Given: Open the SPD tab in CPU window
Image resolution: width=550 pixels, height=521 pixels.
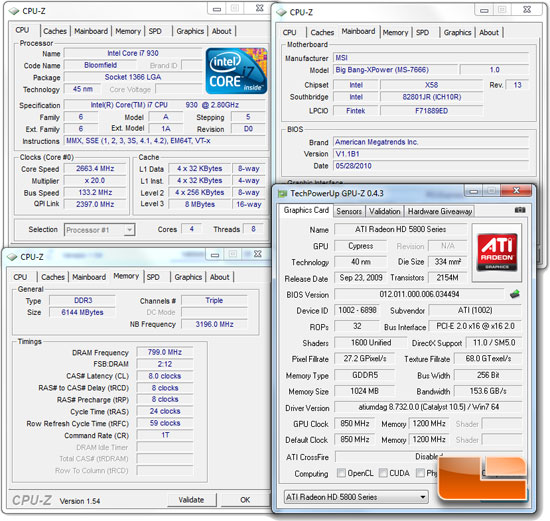Looking at the screenshot, I should click(155, 31).
